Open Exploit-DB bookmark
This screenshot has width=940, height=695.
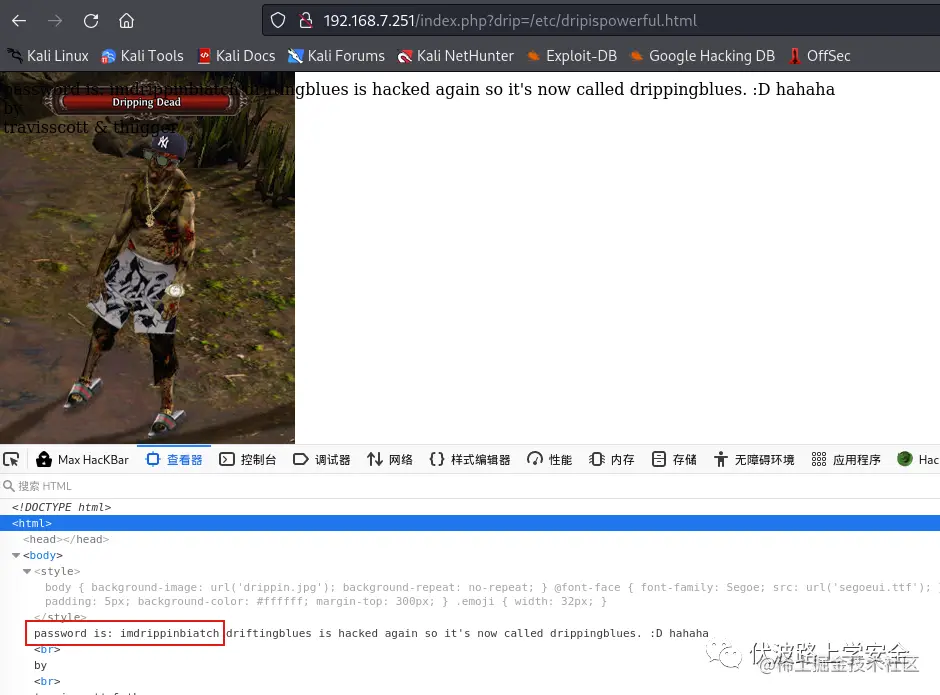click(572, 56)
